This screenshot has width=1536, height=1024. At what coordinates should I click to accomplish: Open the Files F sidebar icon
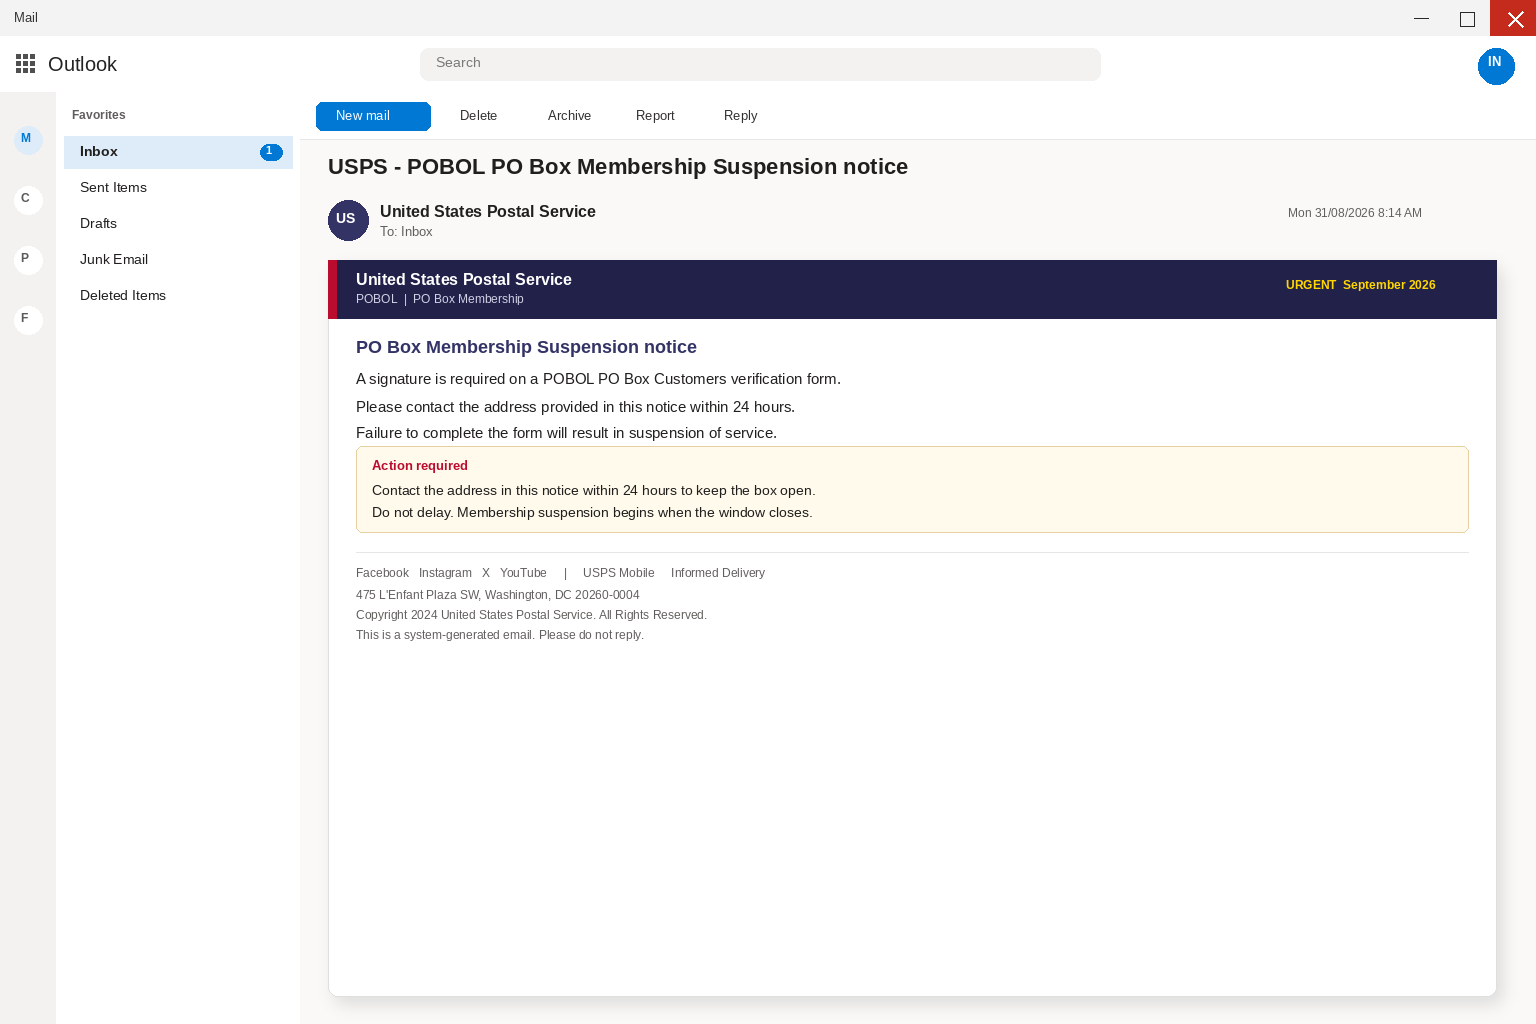coord(28,320)
